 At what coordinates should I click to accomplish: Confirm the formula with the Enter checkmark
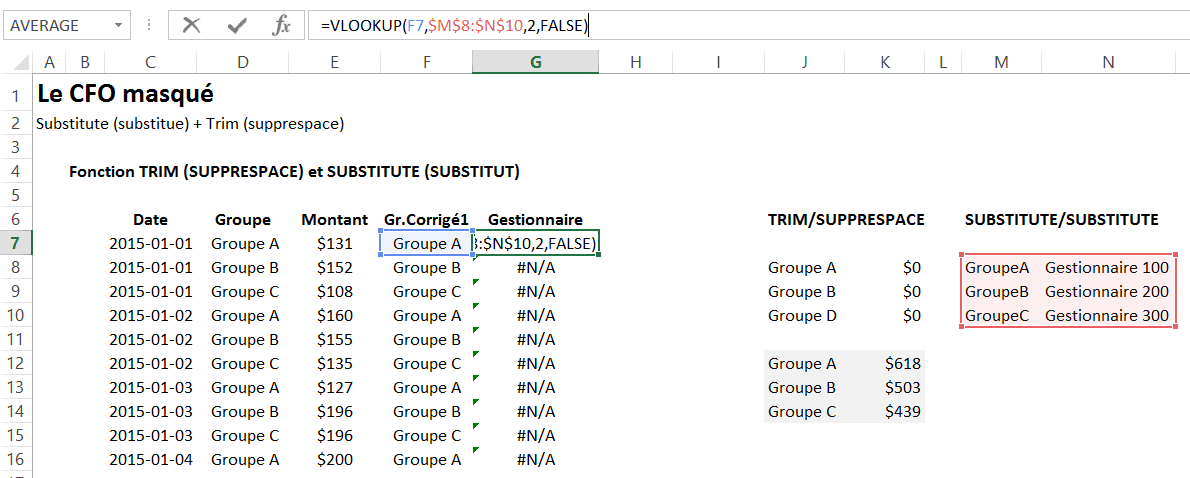(x=237, y=25)
